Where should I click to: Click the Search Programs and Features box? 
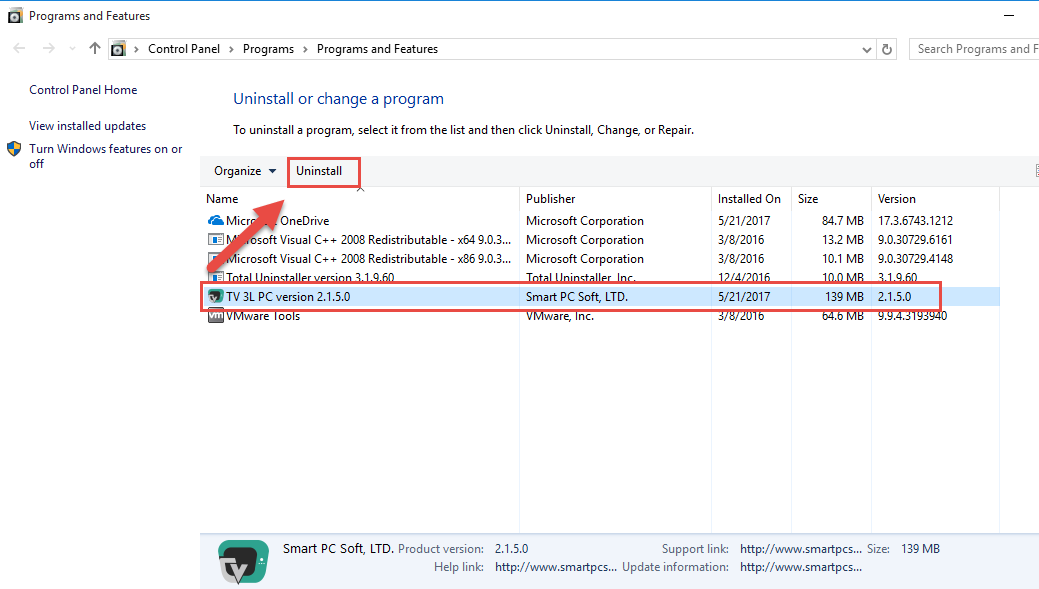[x=974, y=49]
